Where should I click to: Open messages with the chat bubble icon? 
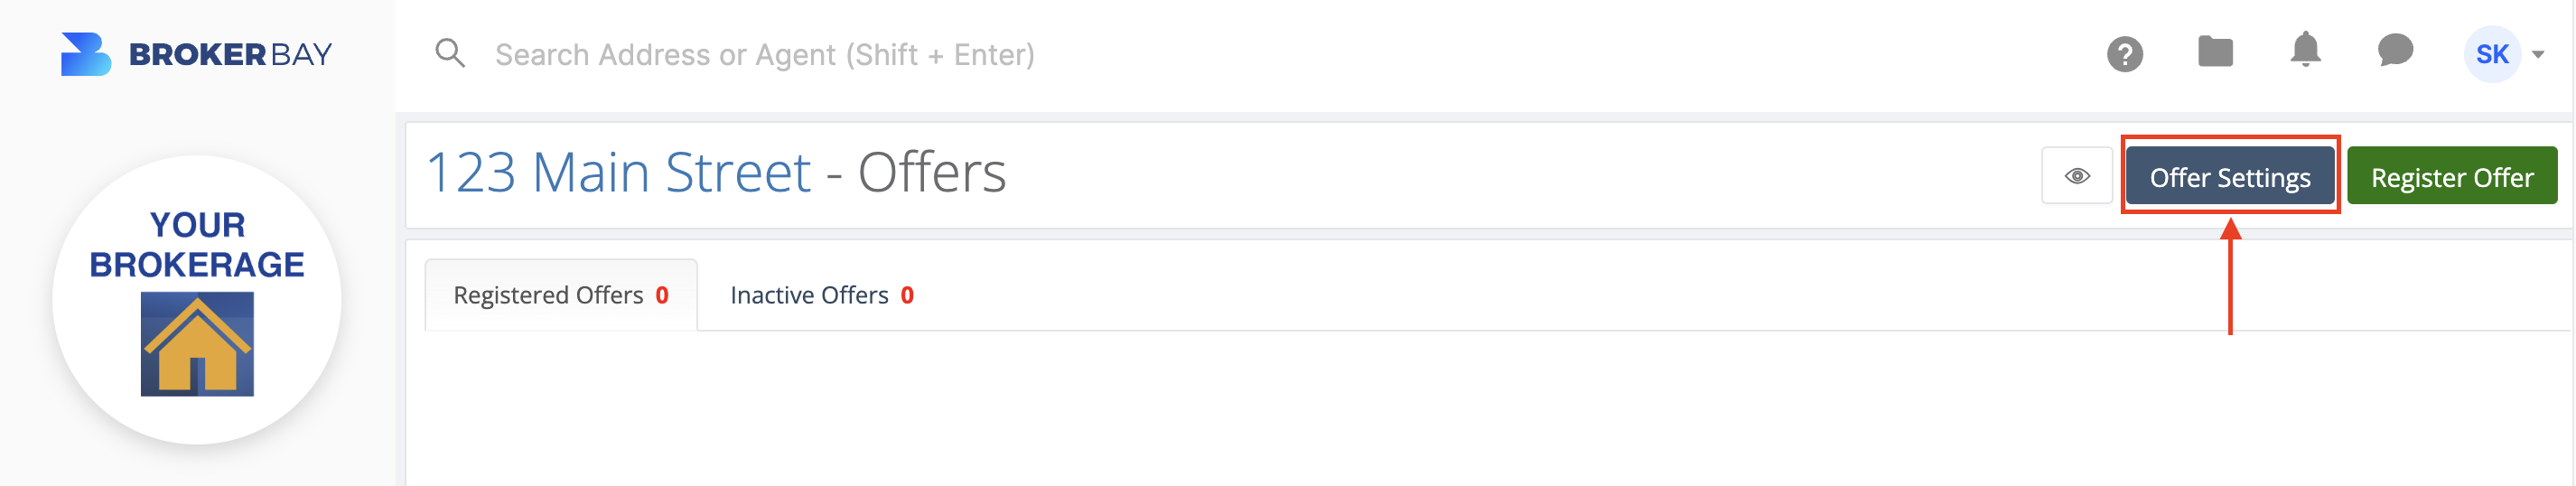pos(2395,50)
